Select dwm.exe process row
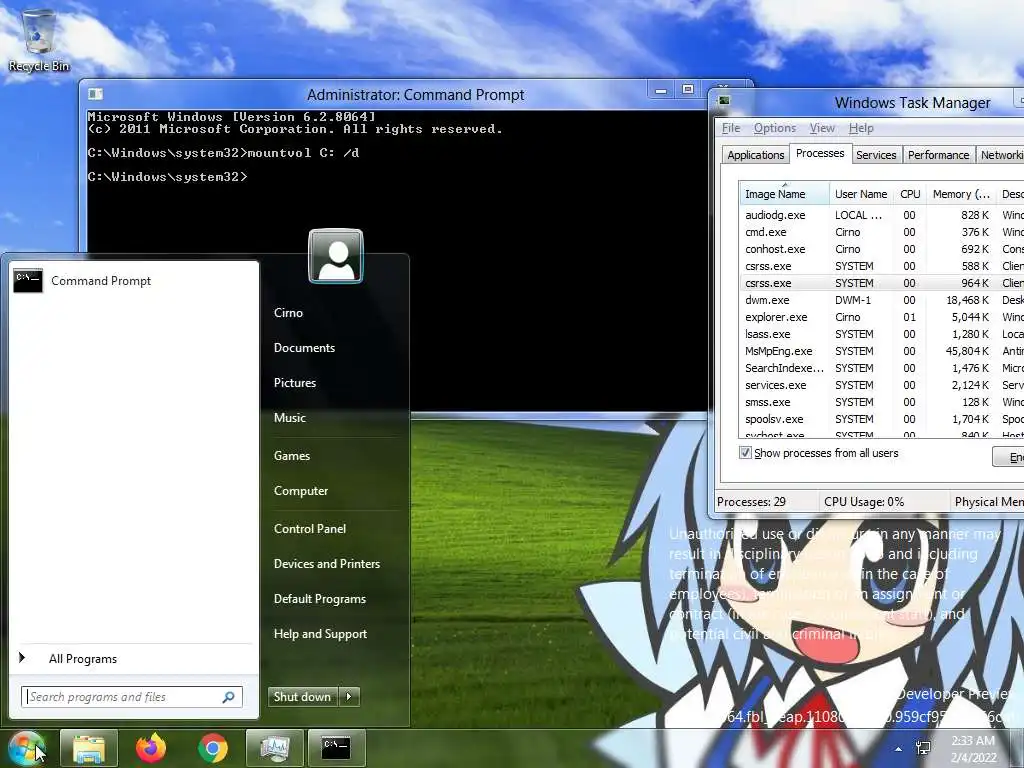The height and width of the screenshot is (768, 1024). click(882, 300)
